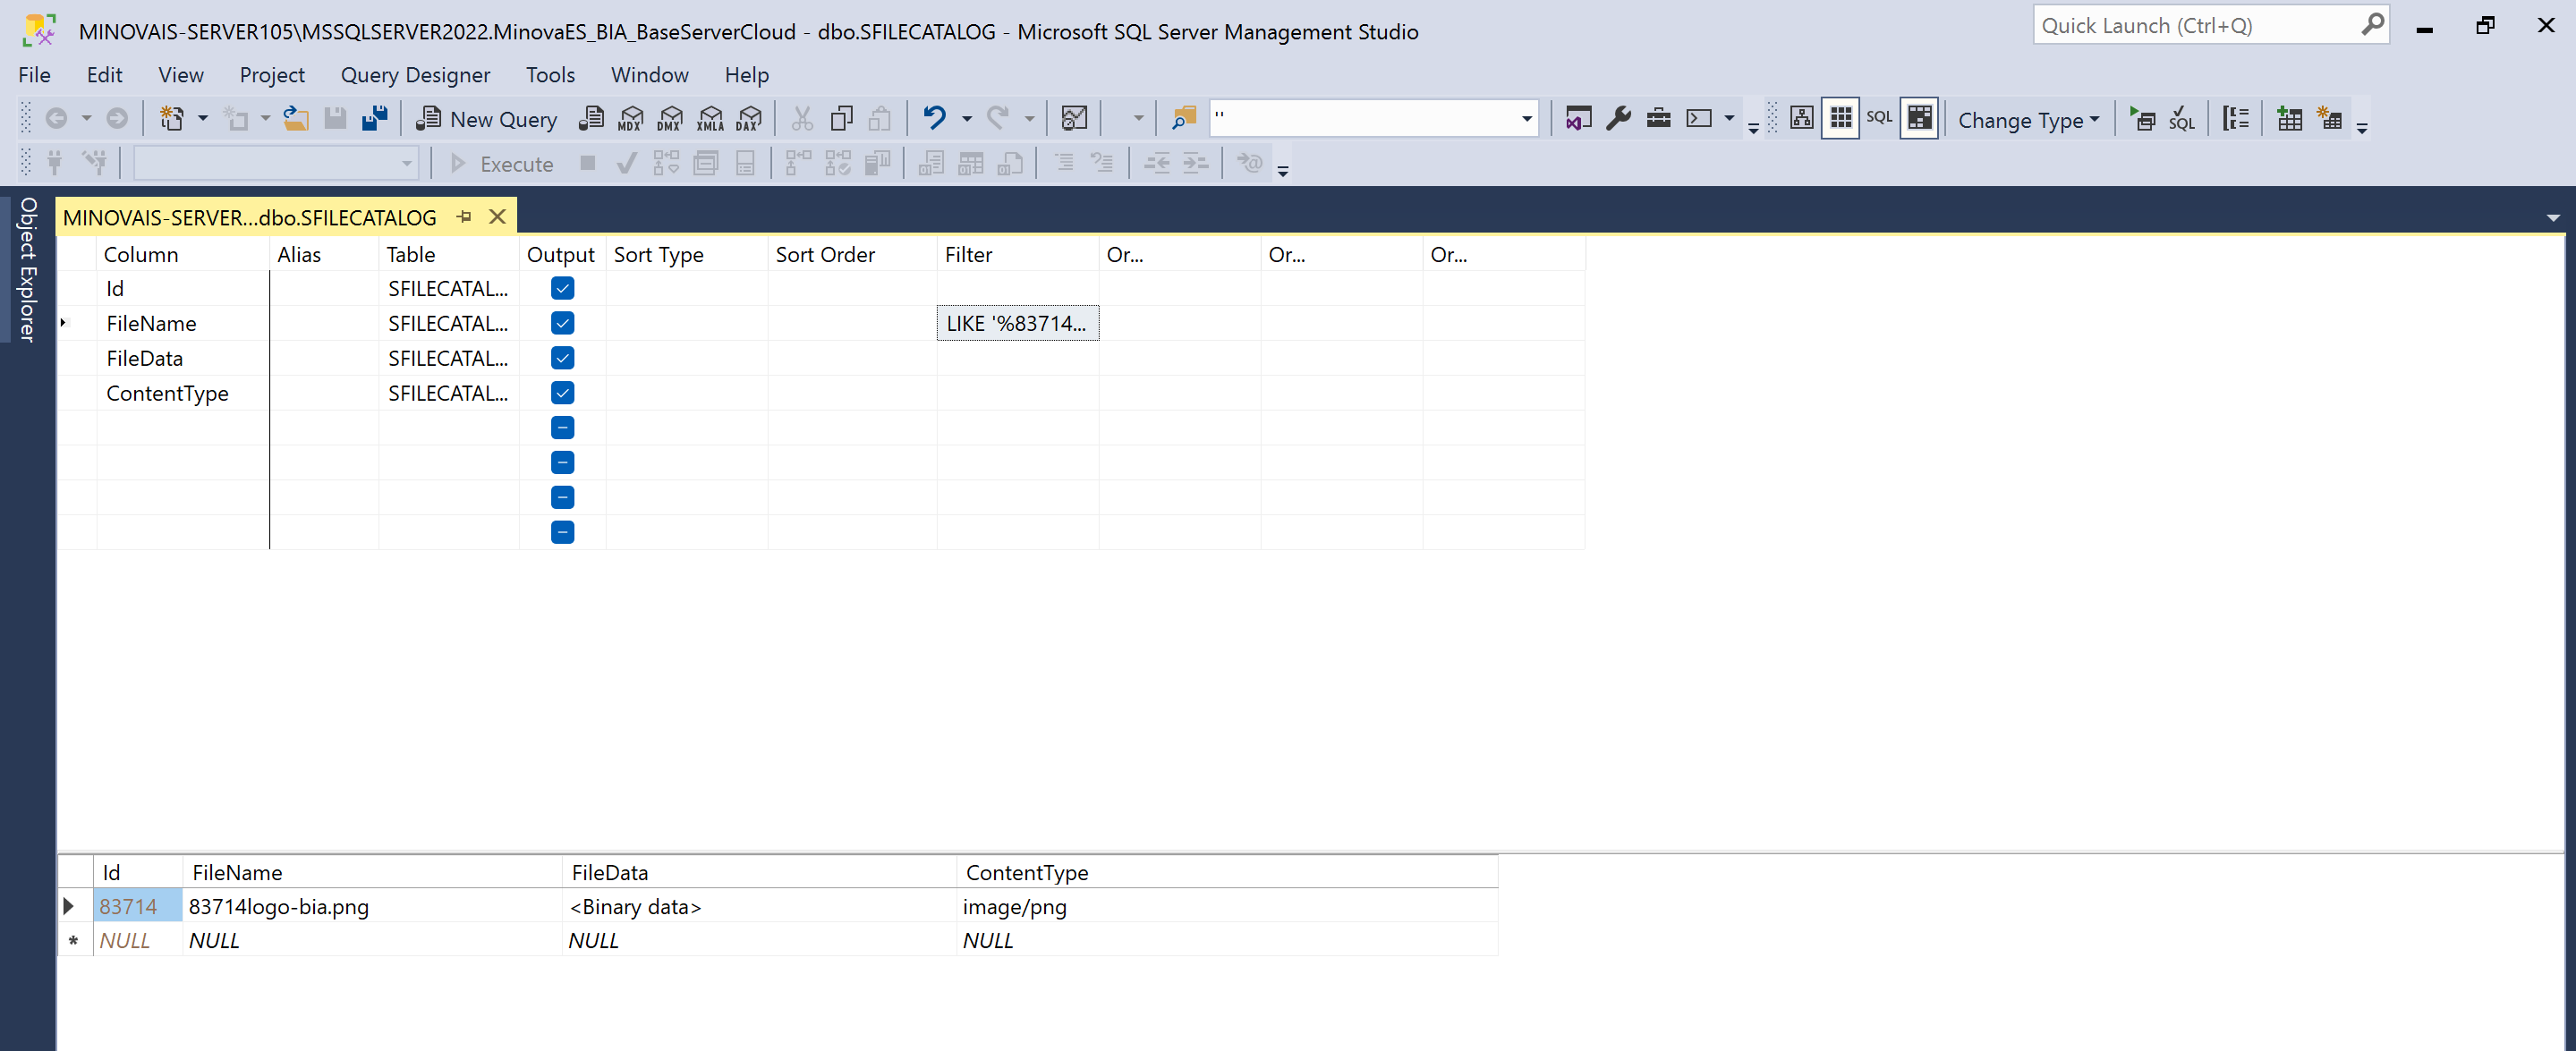Click the XMLA query toolbar icon
Image resolution: width=2576 pixels, height=1051 pixels.
click(x=710, y=119)
